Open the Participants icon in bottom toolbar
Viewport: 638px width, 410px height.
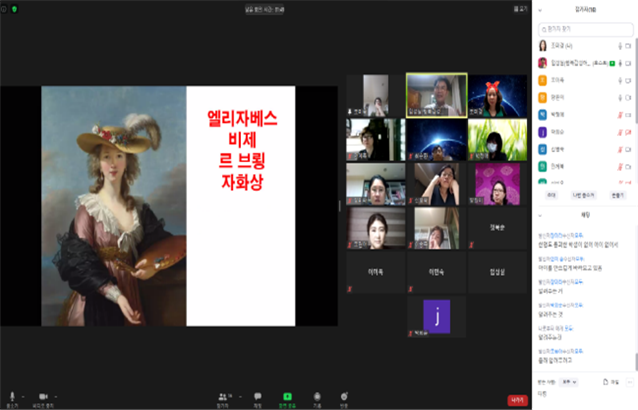pyautogui.click(x=223, y=397)
